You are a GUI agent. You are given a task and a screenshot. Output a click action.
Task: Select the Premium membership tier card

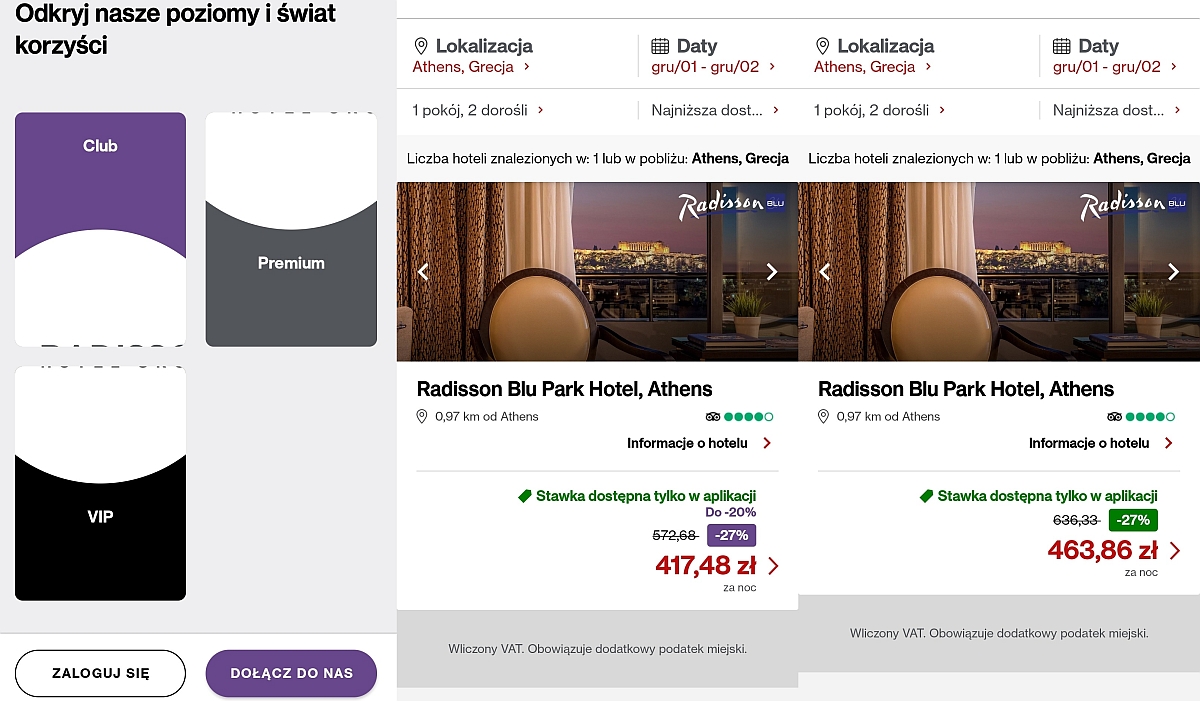[291, 229]
